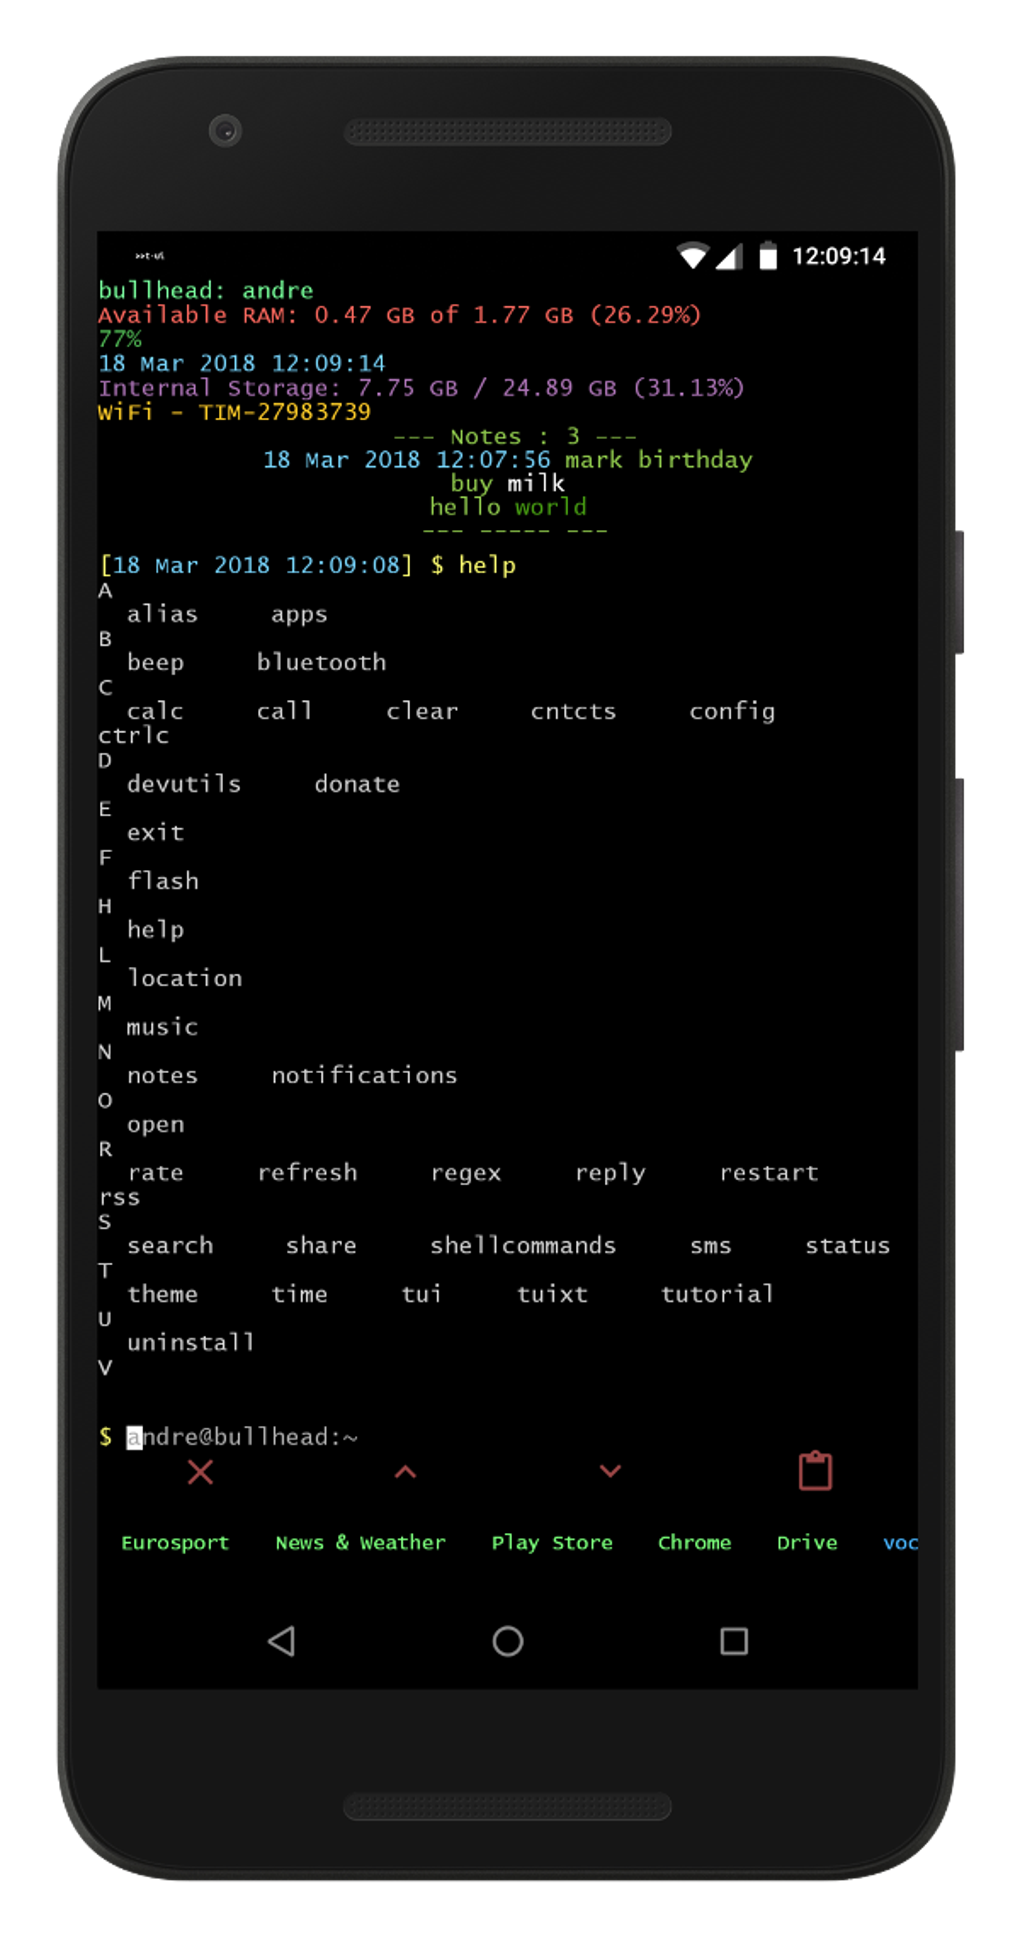Tap the command input field andre@bullhead
Viewport: 1020px width, 1938px height.
pyautogui.click(x=507, y=1437)
